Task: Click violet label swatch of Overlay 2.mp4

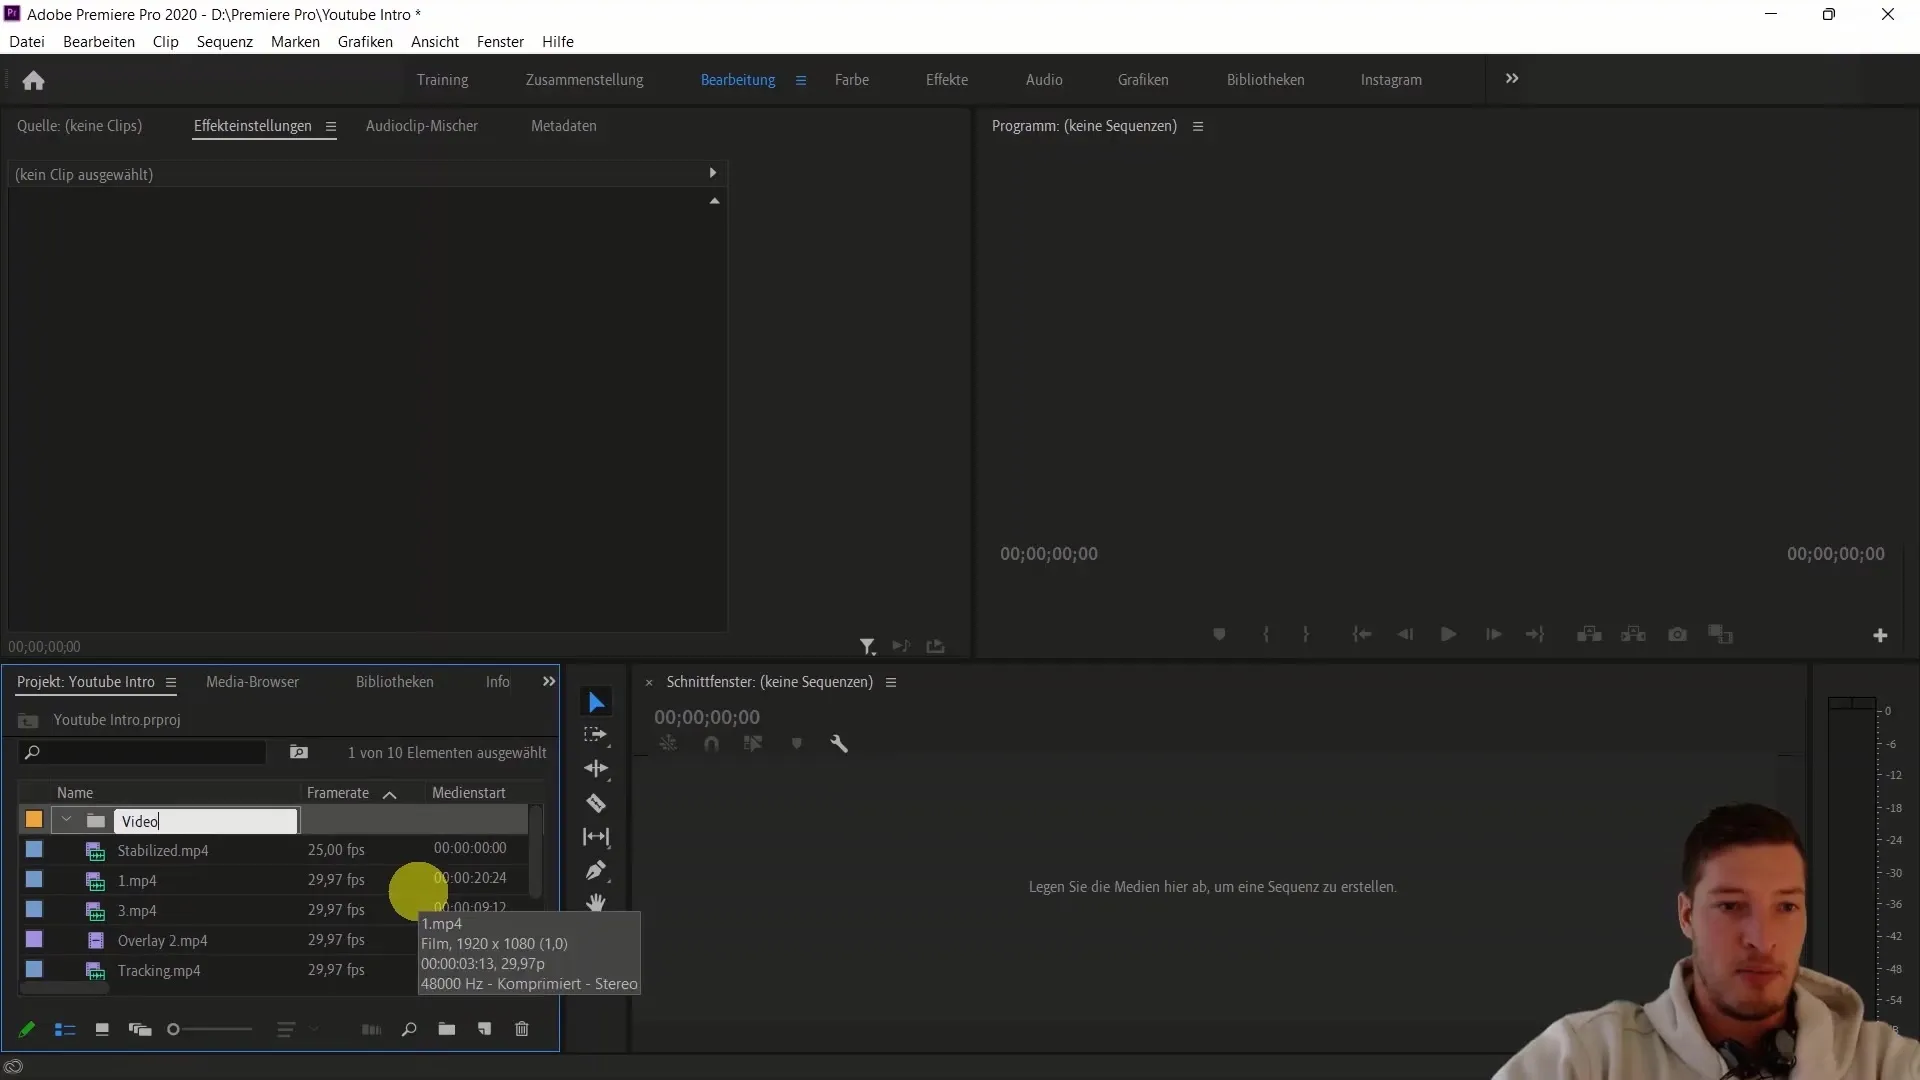Action: tap(34, 940)
